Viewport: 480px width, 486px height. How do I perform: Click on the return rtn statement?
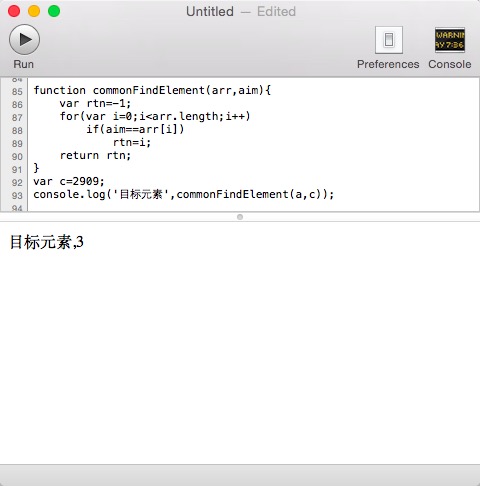(95, 155)
